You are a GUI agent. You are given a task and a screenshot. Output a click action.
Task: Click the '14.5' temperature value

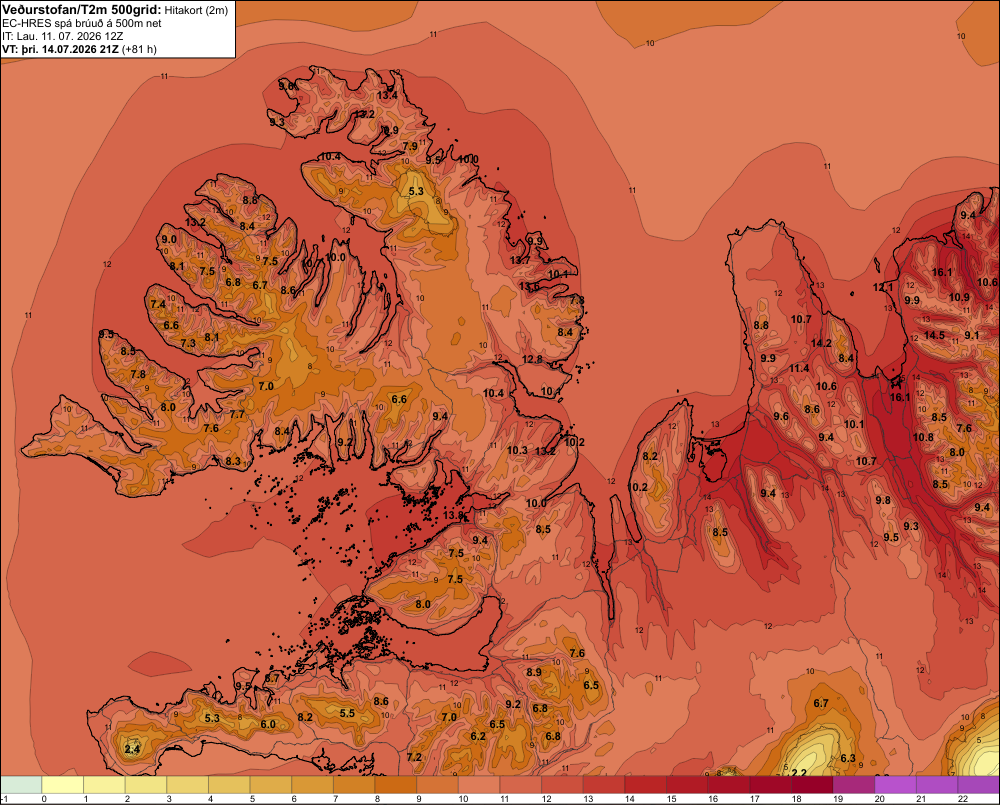click(x=934, y=336)
